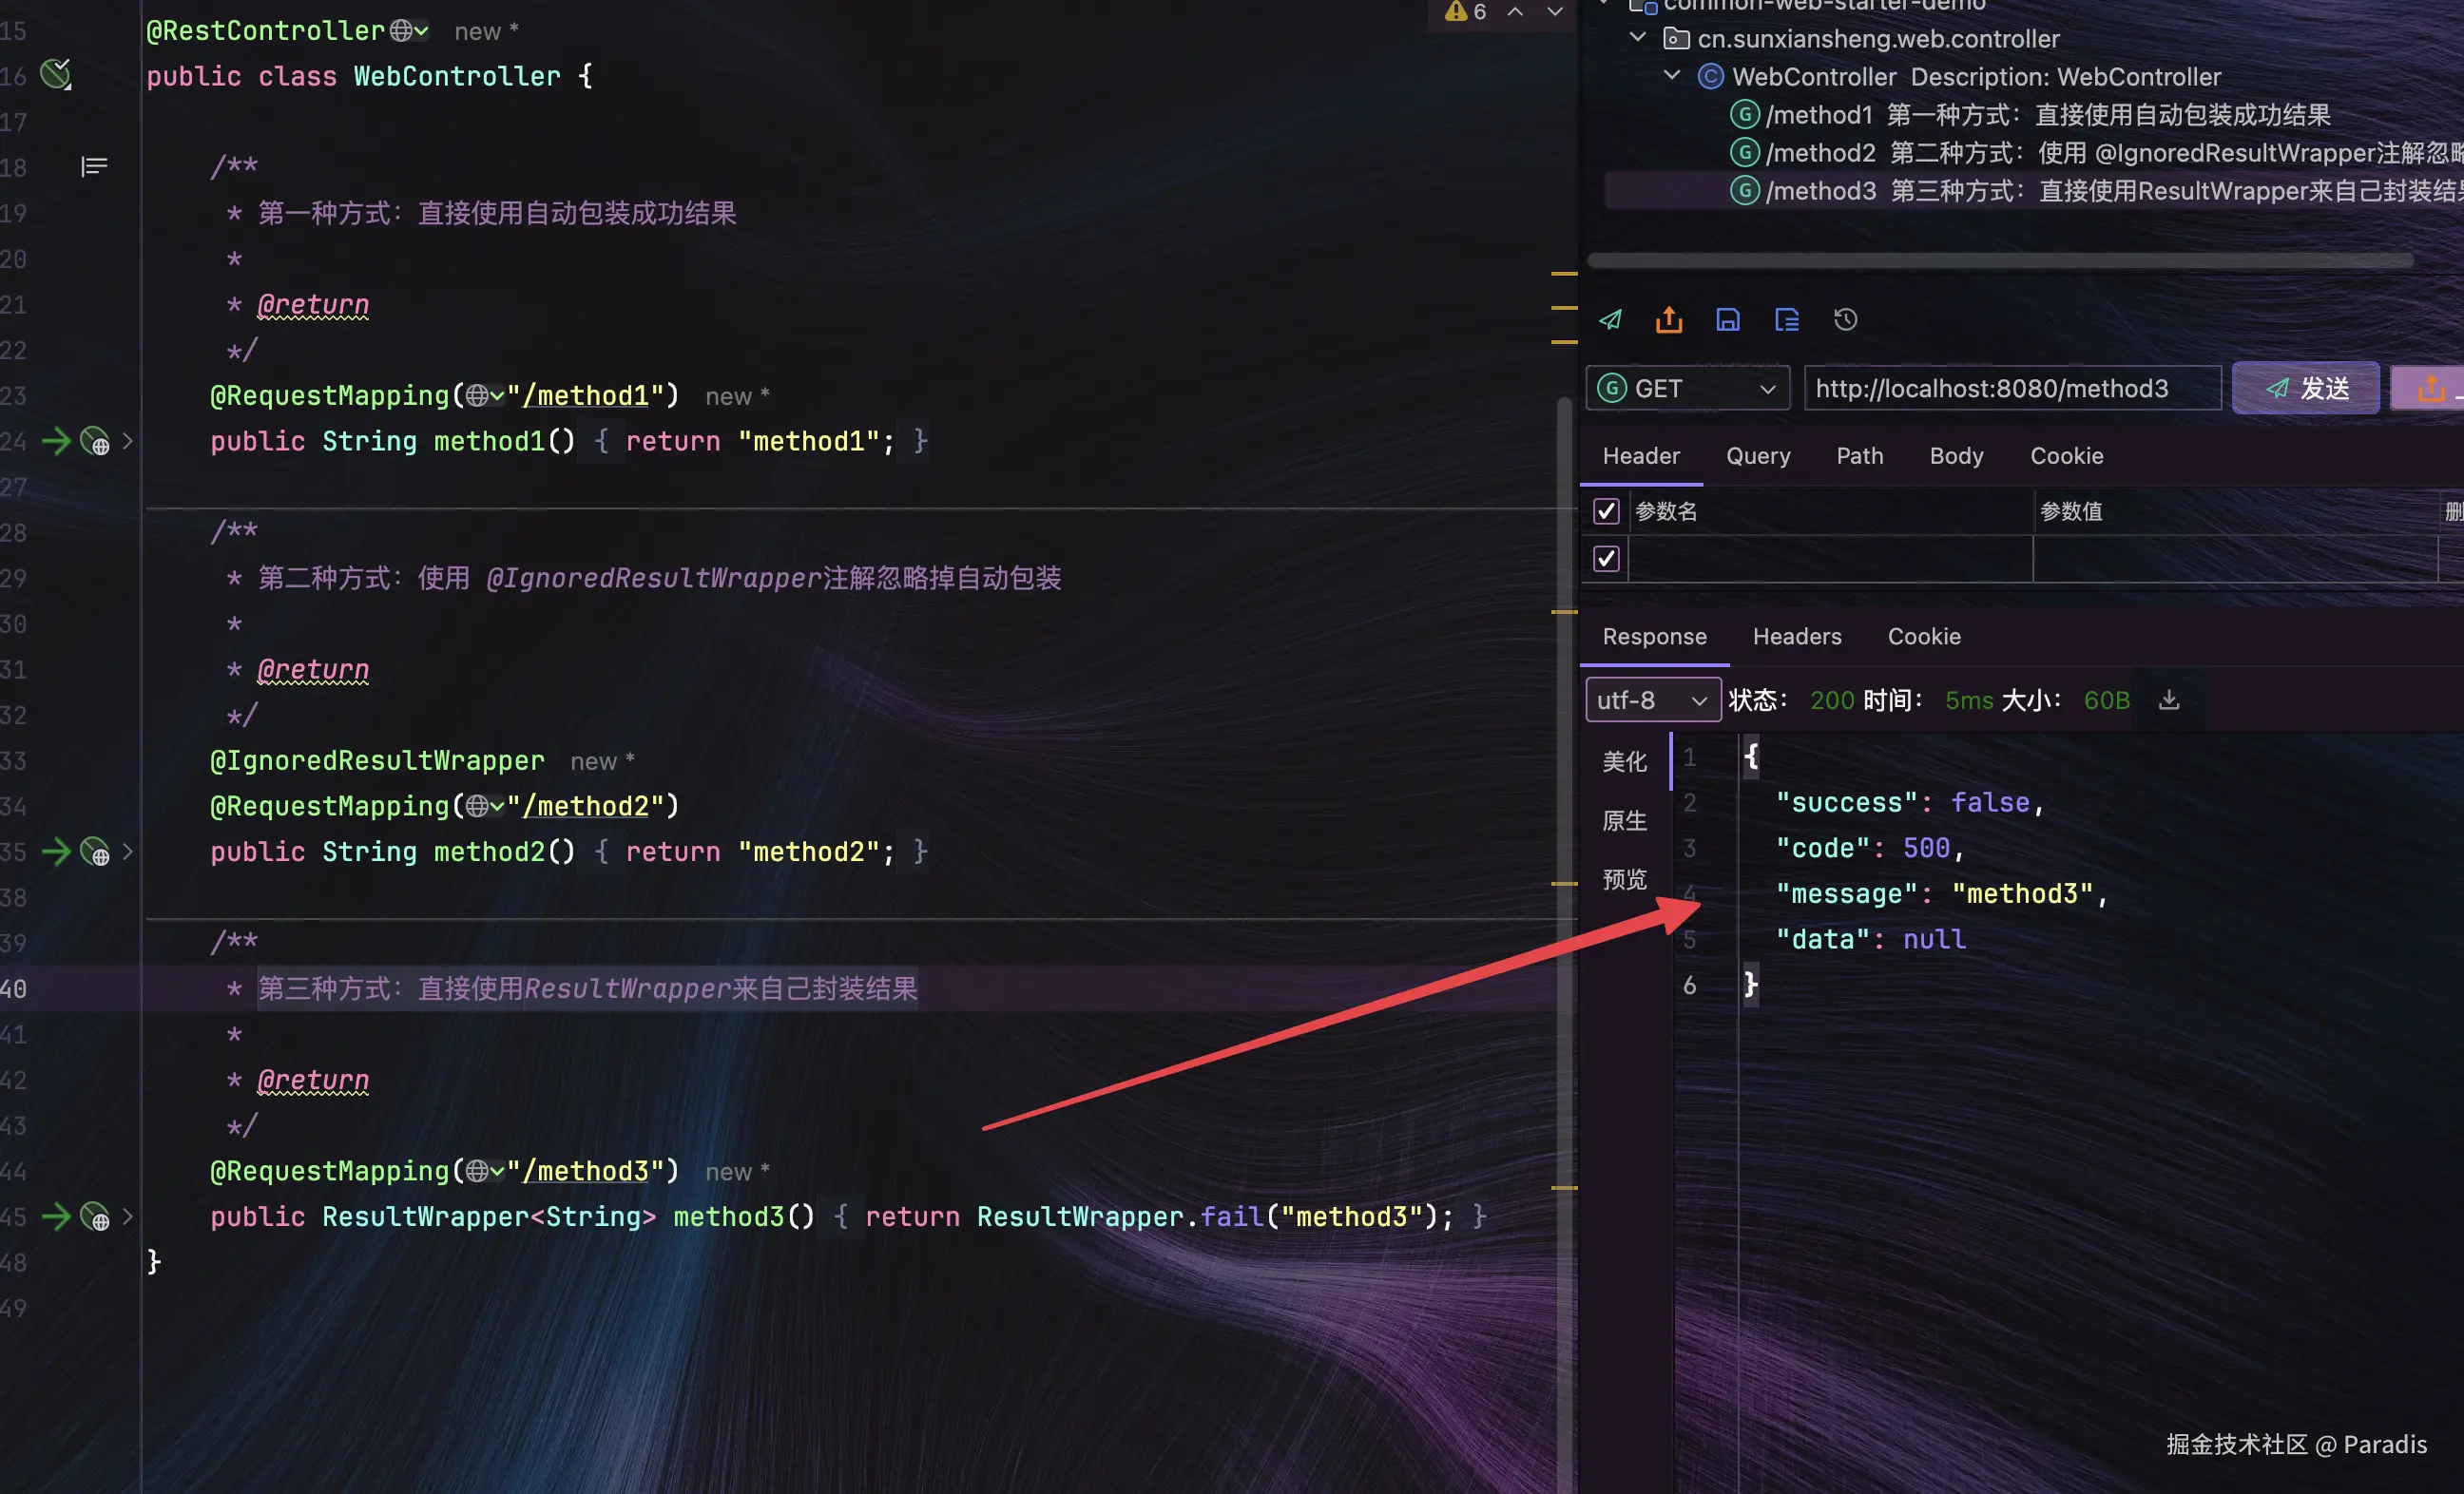Click the blue save floppy icon

click(1728, 320)
